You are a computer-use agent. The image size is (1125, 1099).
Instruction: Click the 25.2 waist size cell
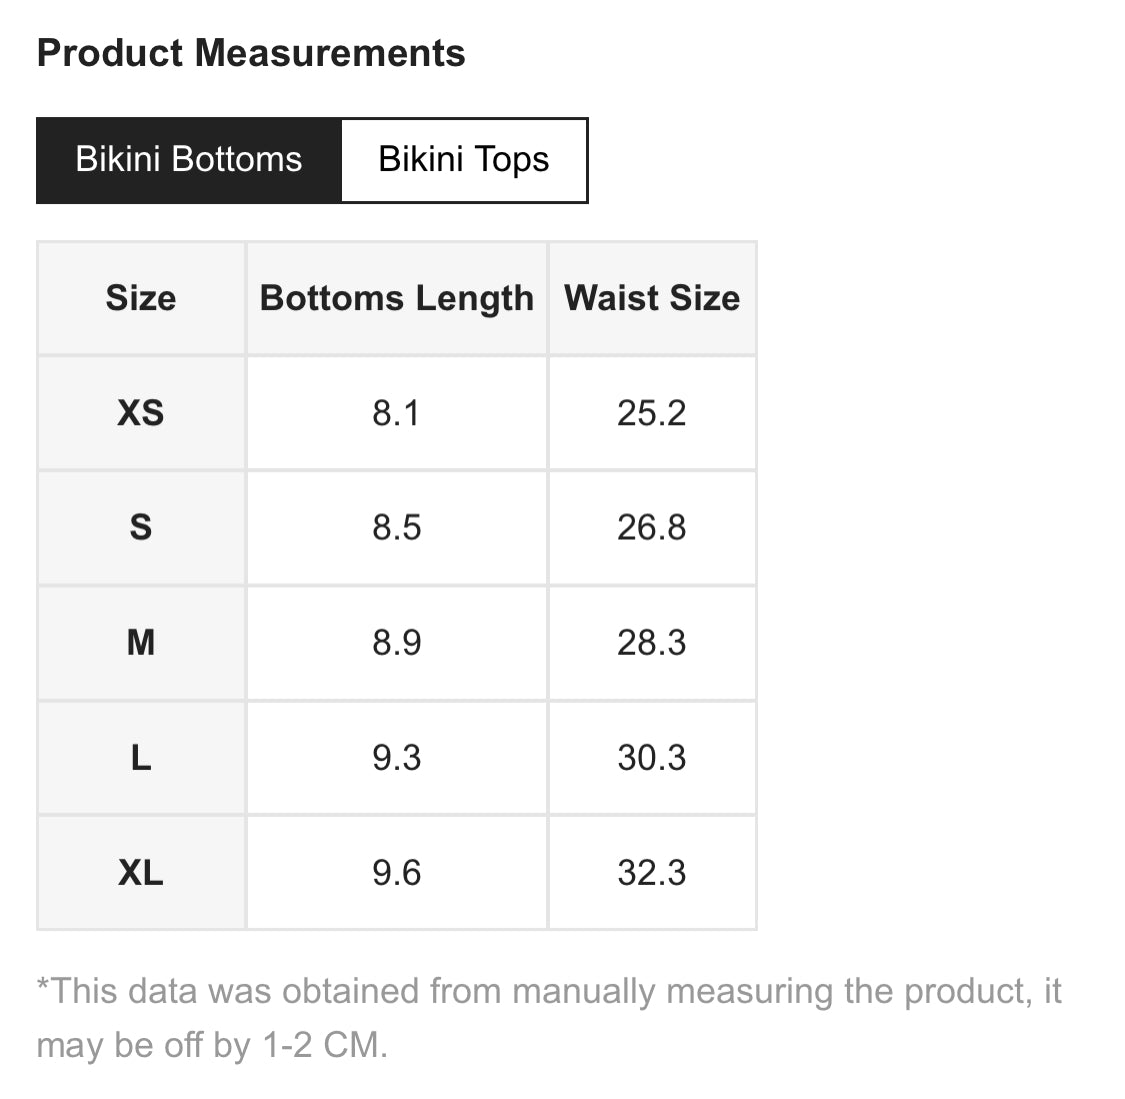pyautogui.click(x=652, y=413)
